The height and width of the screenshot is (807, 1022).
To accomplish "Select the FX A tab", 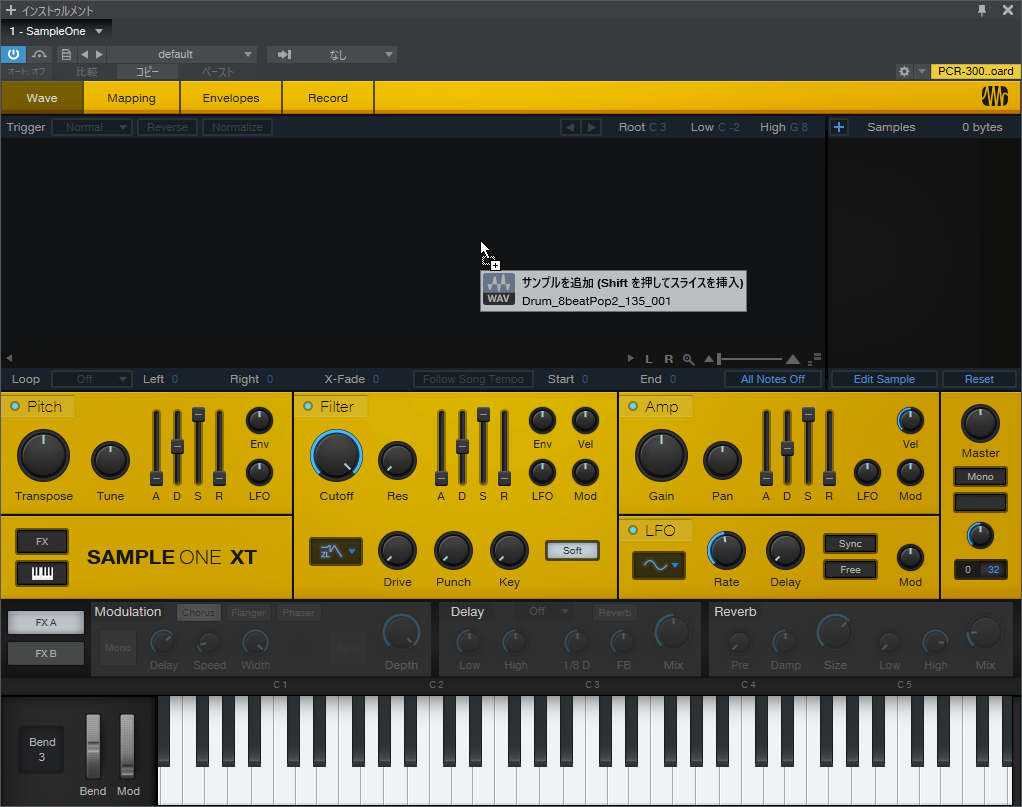I will (x=46, y=622).
